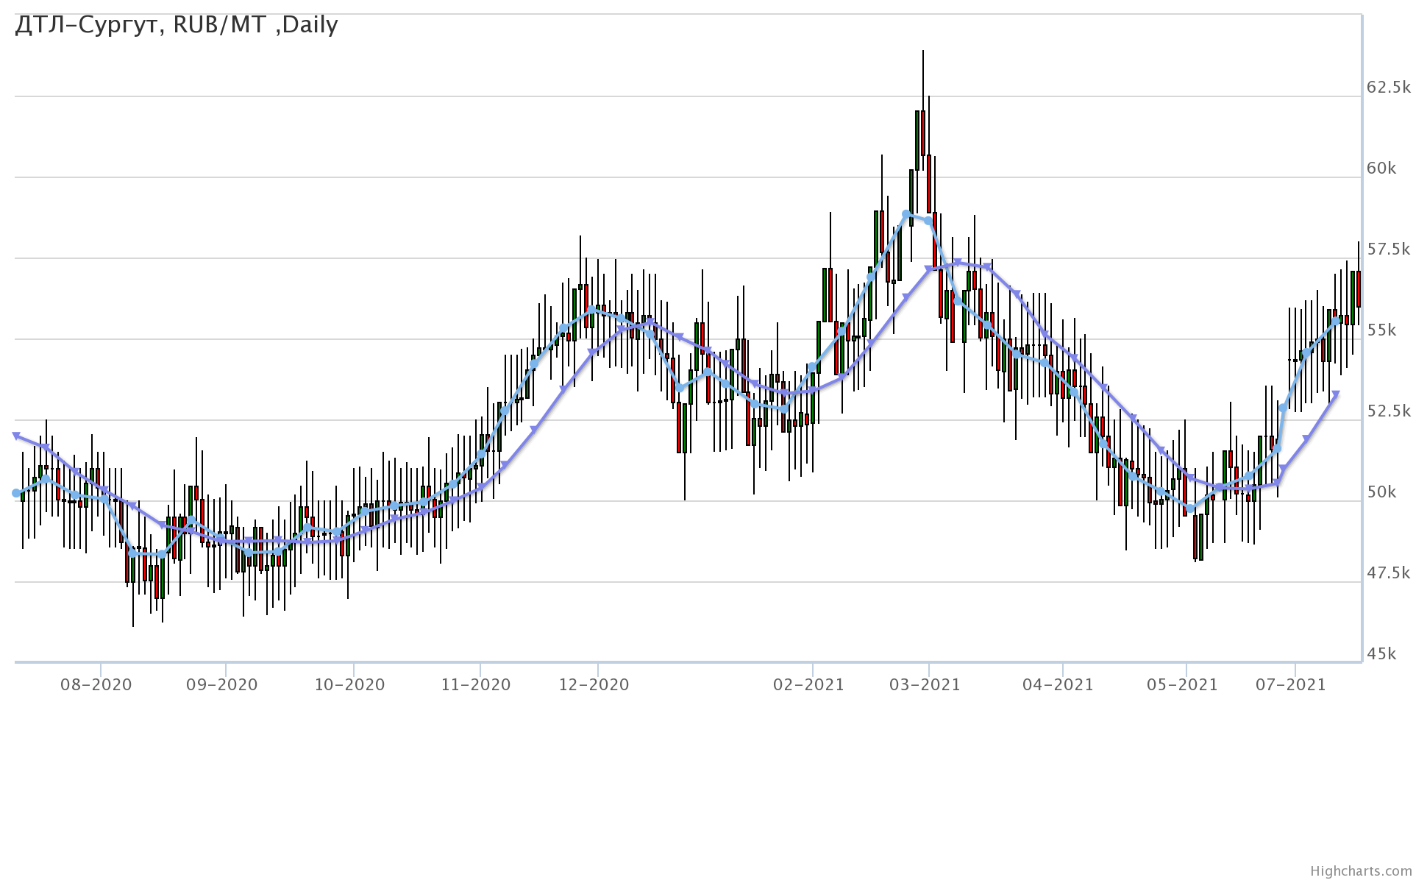Click the 08-2020 x-axis date label
This screenshot has width=1427, height=883.
96,685
